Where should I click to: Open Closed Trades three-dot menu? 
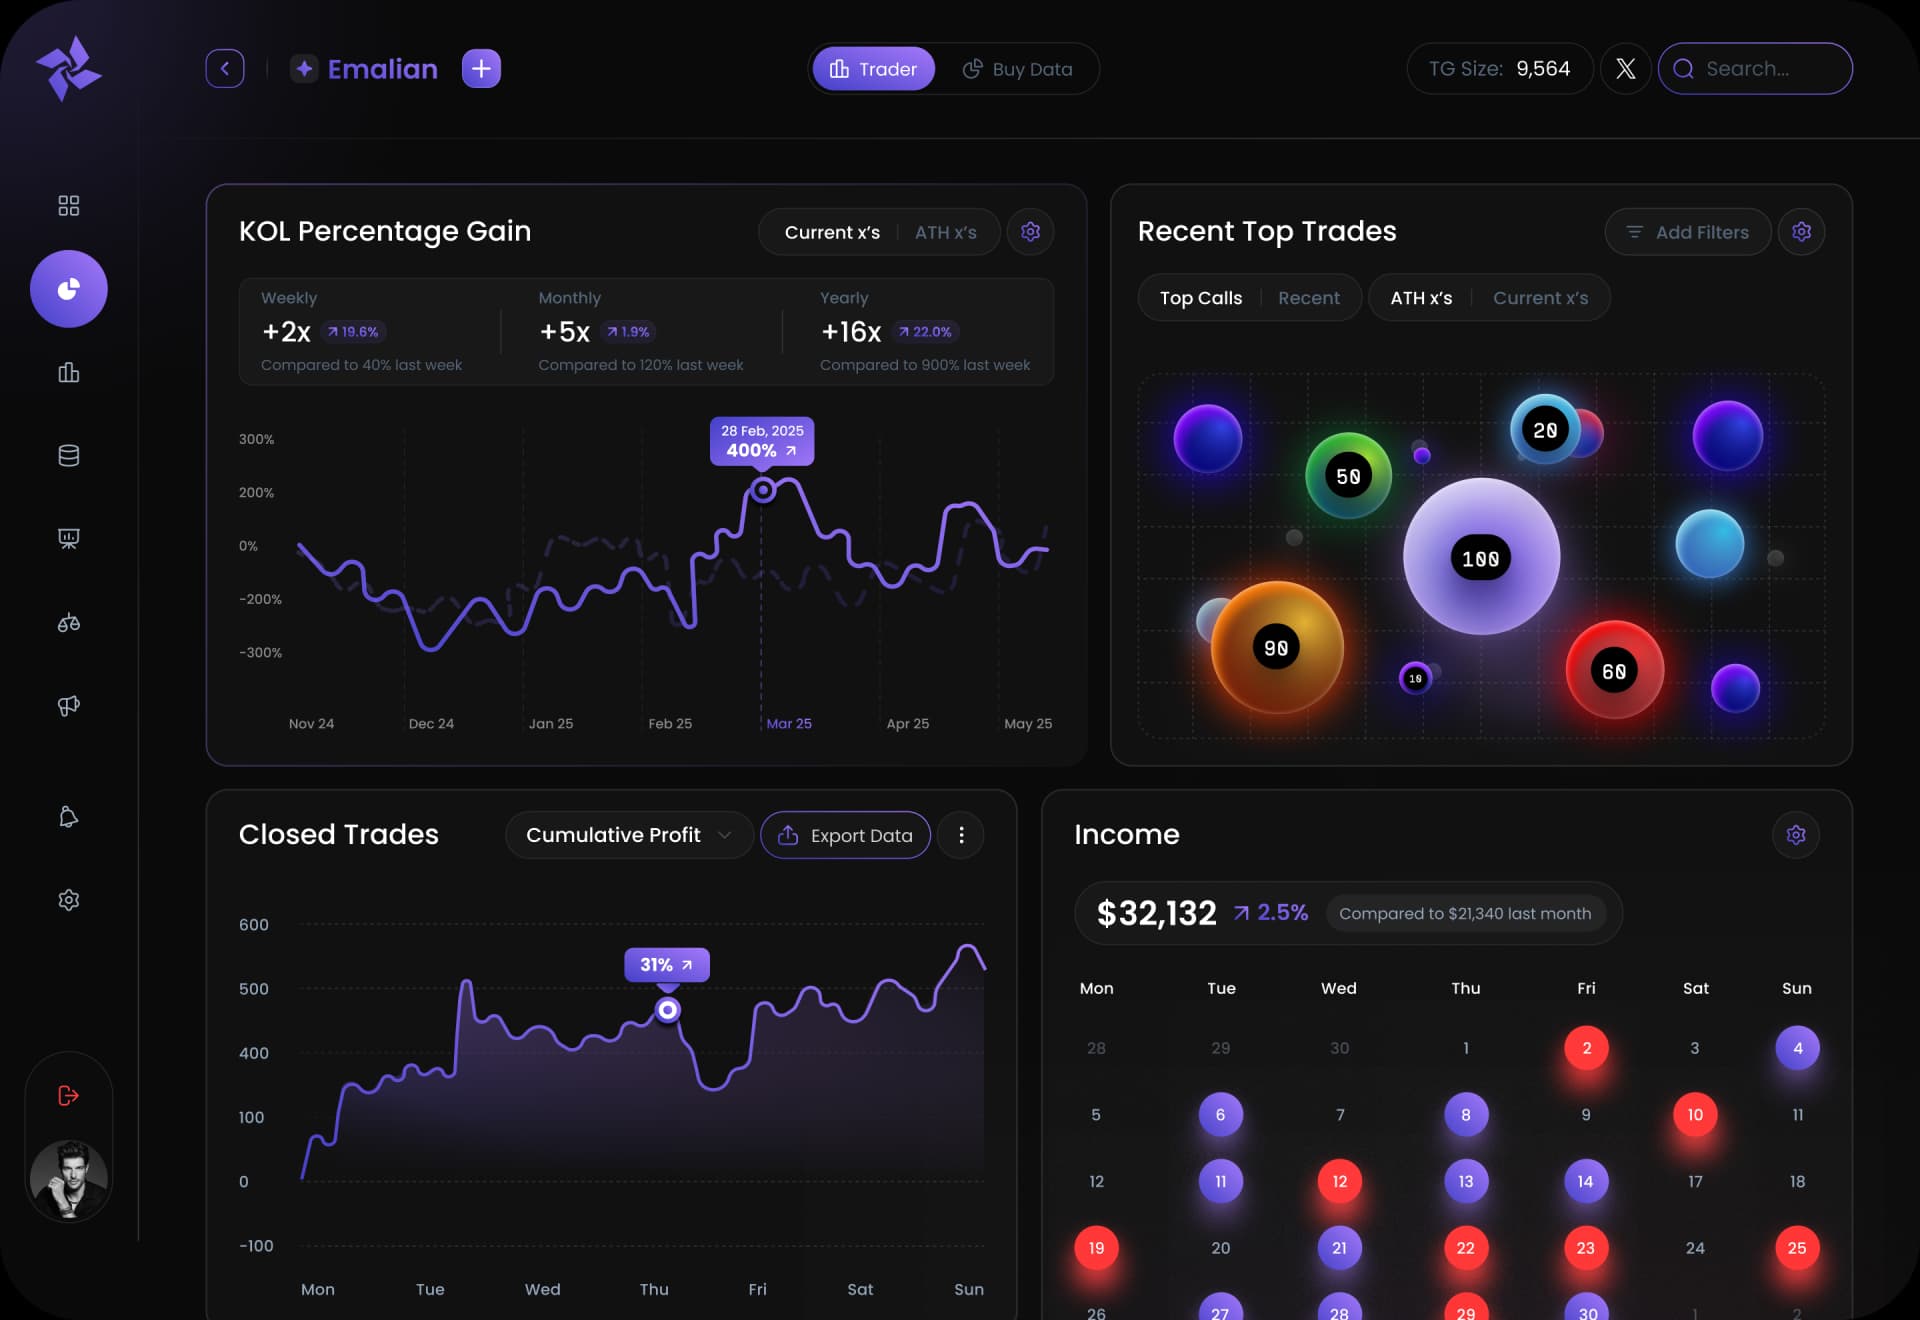pos(961,835)
